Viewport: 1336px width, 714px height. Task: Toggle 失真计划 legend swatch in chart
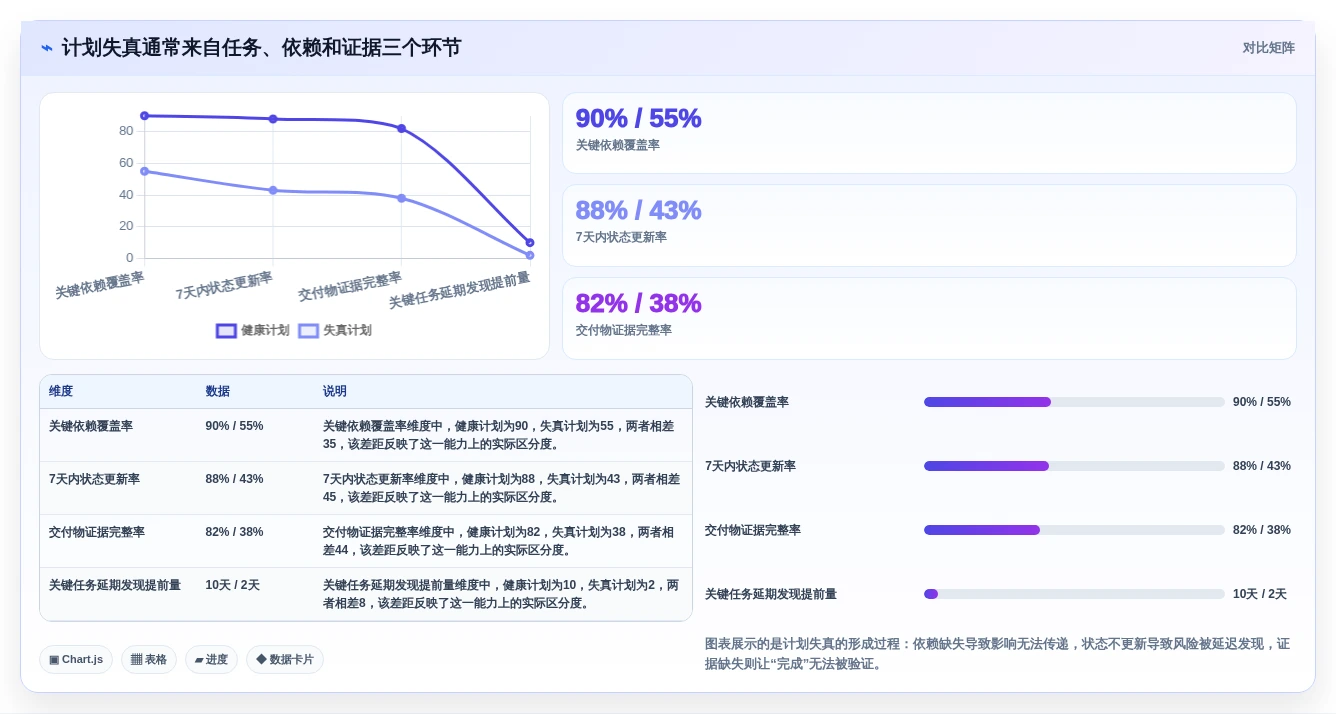click(309, 331)
